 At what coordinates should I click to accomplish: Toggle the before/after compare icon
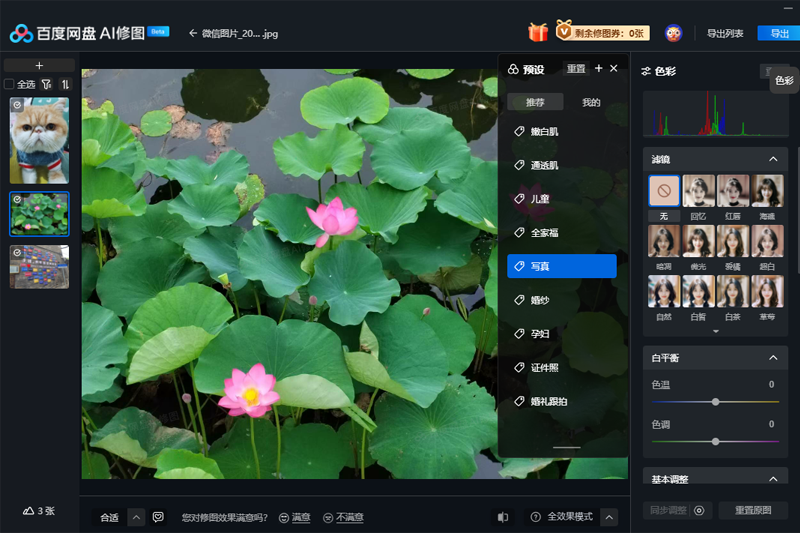(x=503, y=517)
